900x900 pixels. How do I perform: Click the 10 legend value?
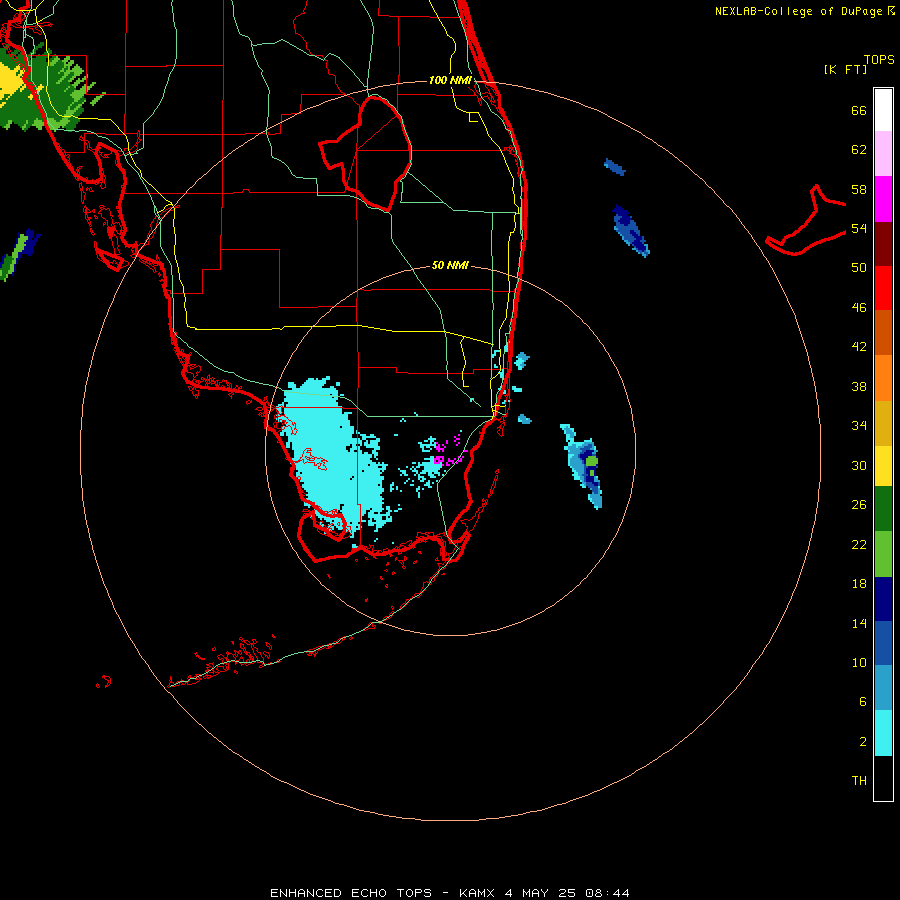click(x=859, y=662)
